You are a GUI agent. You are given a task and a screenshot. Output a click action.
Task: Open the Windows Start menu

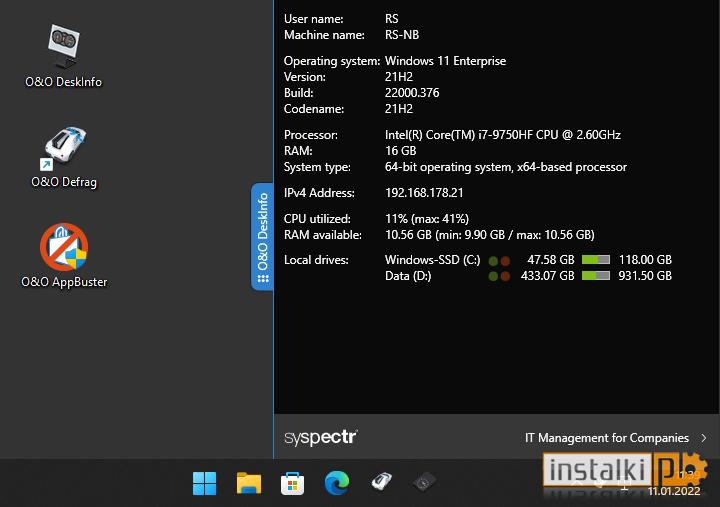[x=204, y=483]
